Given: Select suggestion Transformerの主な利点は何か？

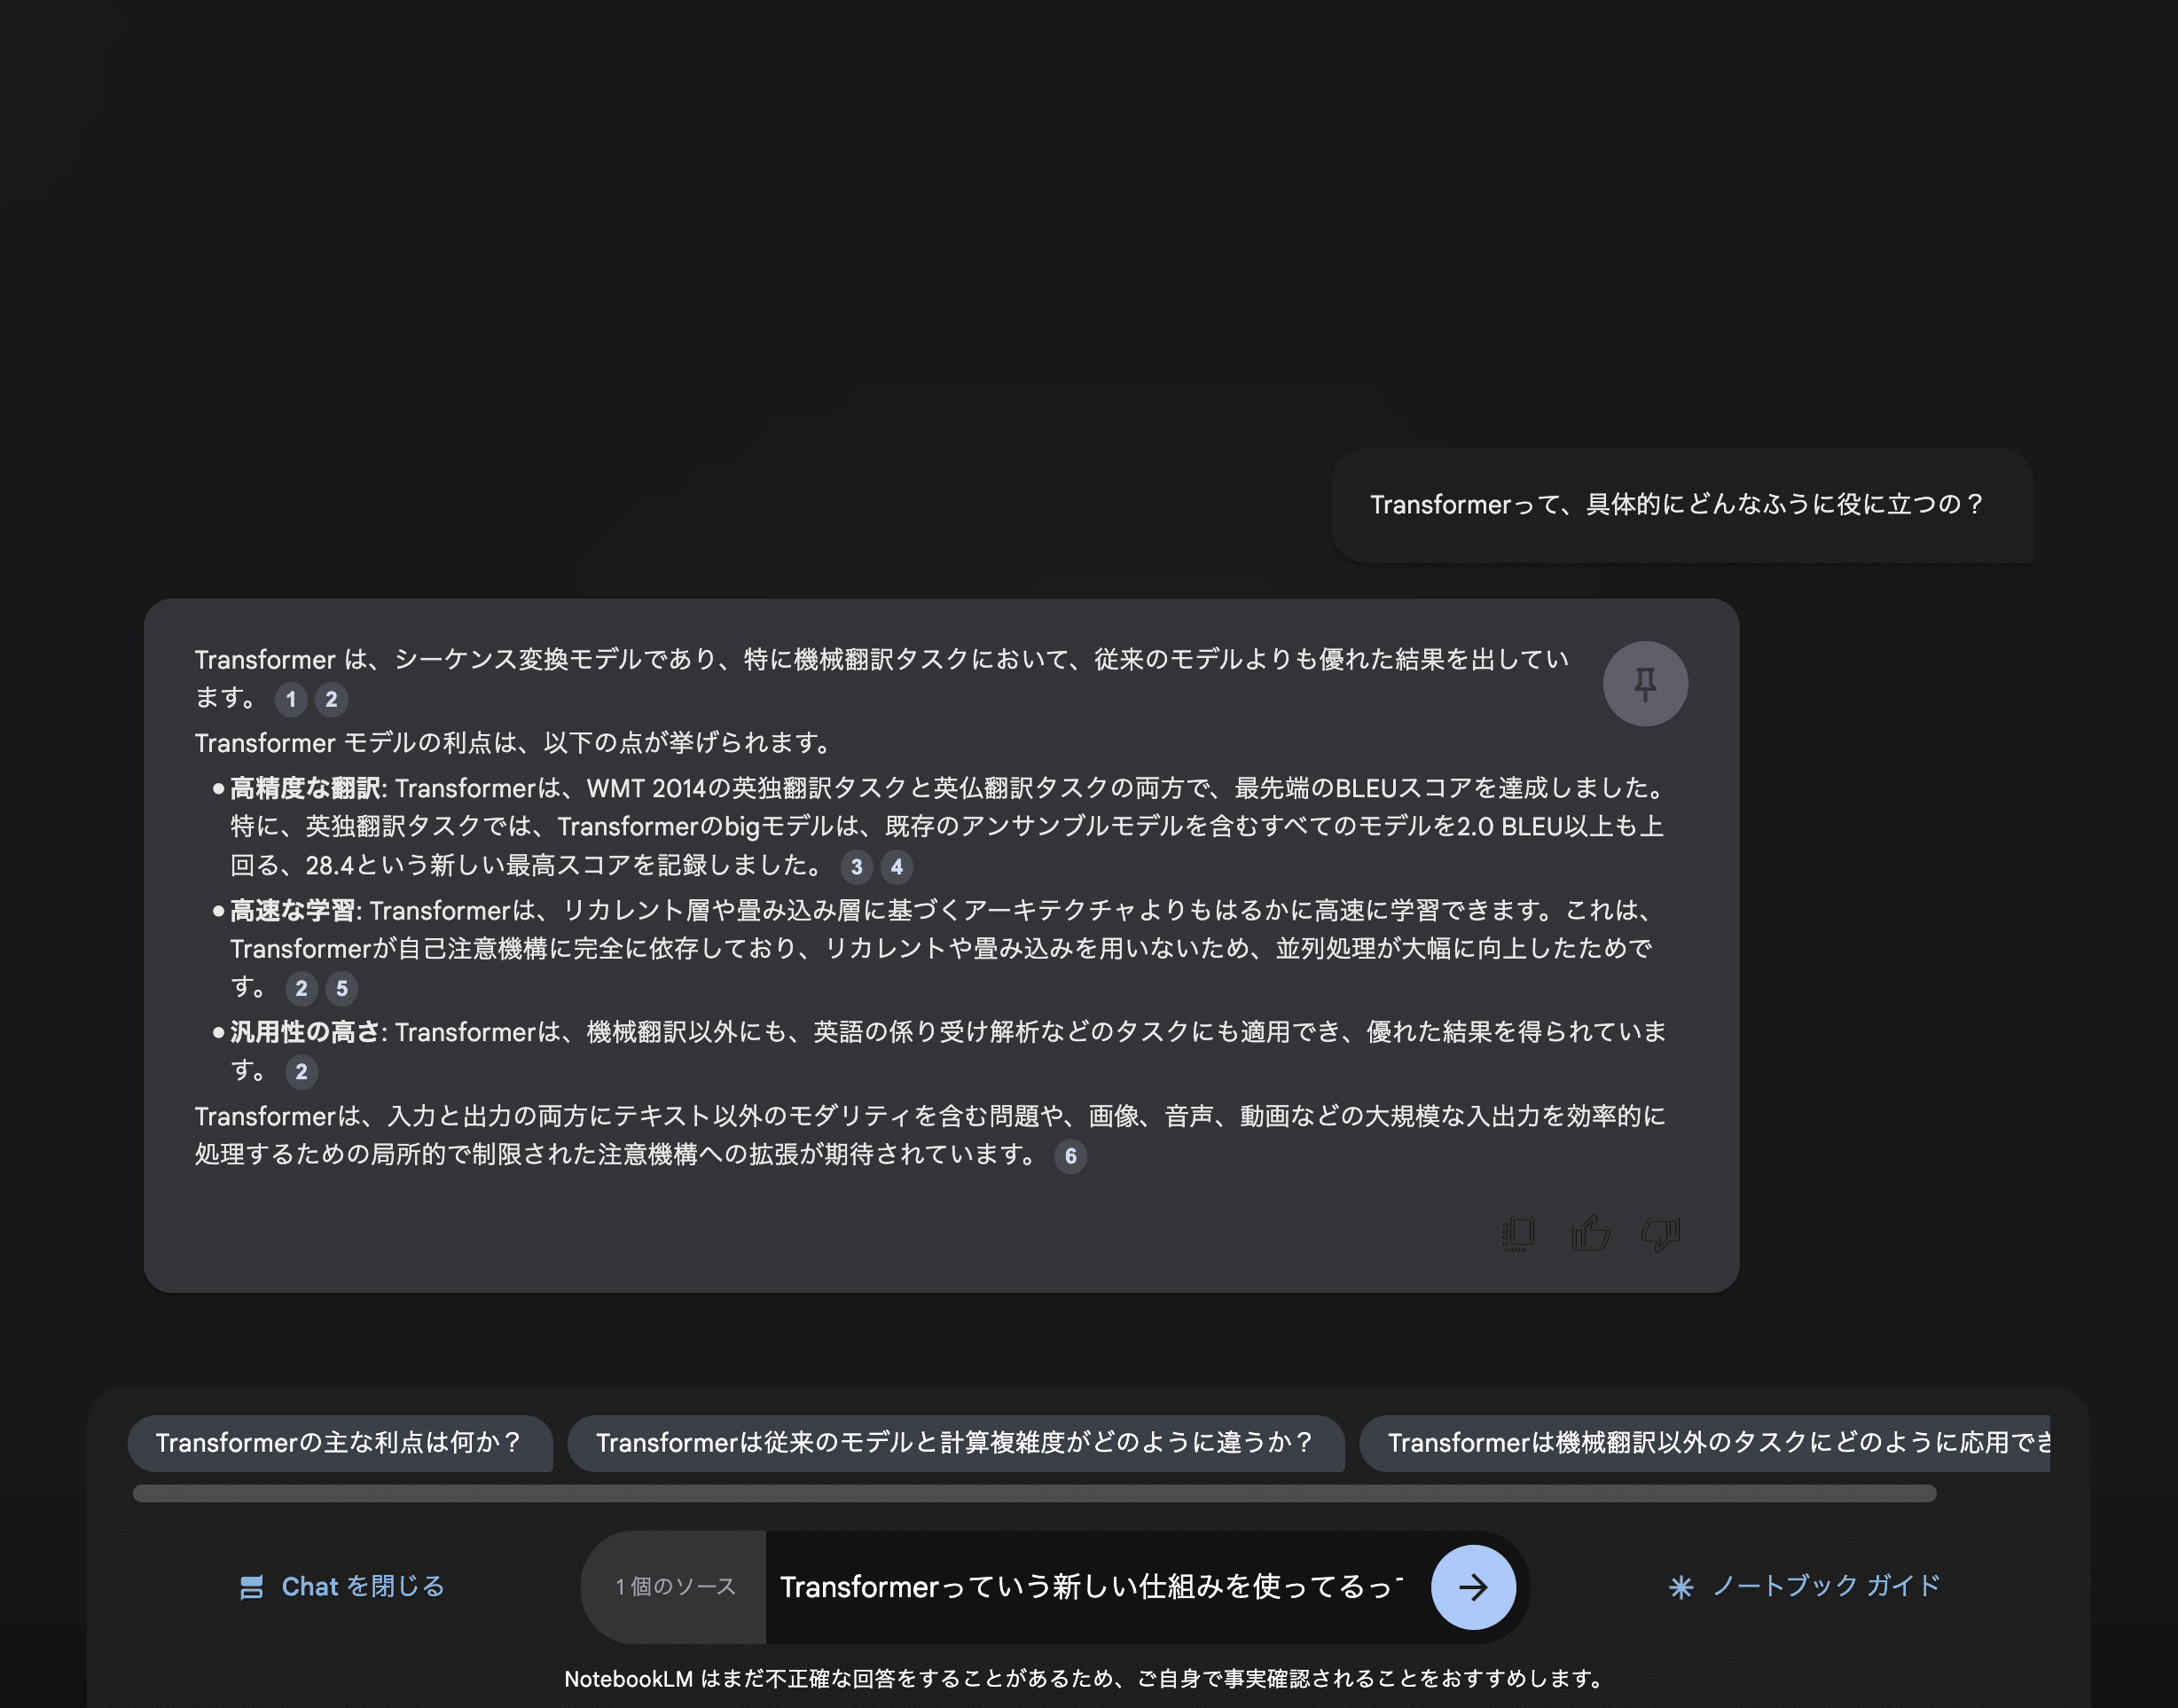Looking at the screenshot, I should [339, 1443].
